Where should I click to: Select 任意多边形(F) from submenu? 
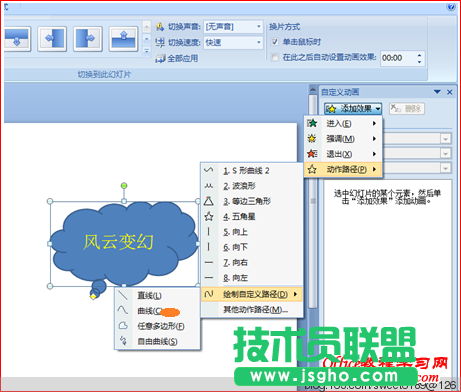coord(157,326)
